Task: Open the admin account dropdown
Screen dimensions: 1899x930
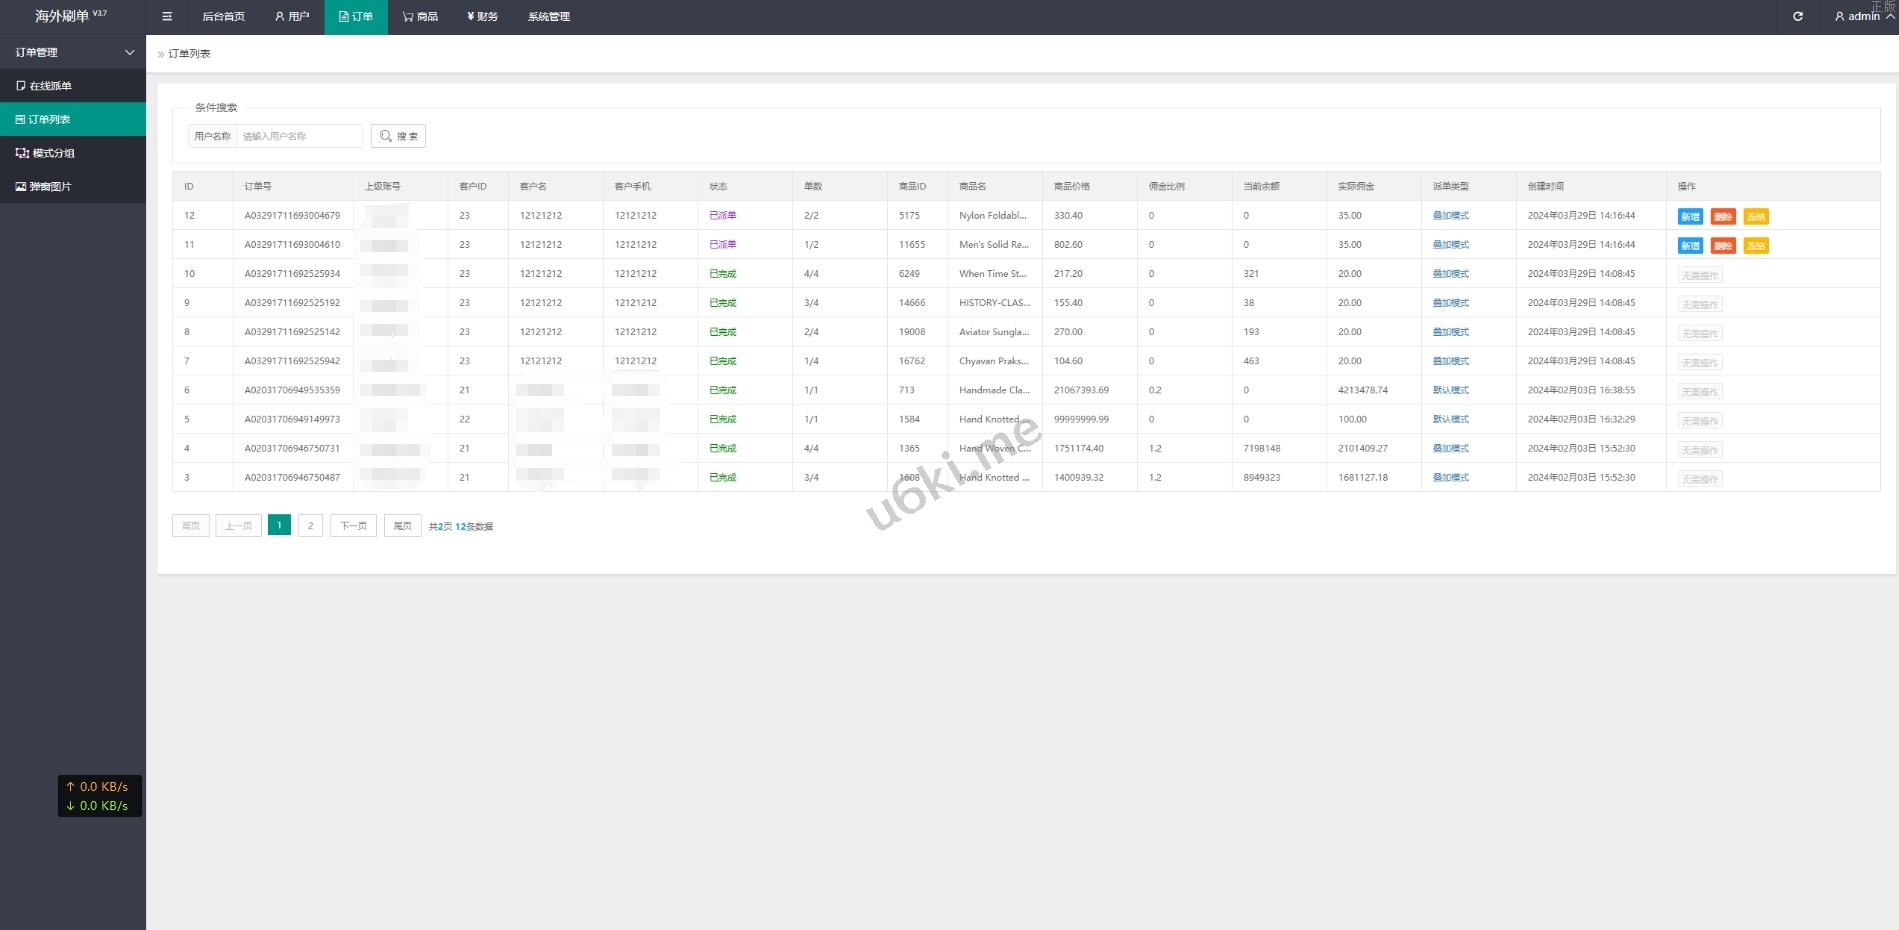Action: [1862, 17]
